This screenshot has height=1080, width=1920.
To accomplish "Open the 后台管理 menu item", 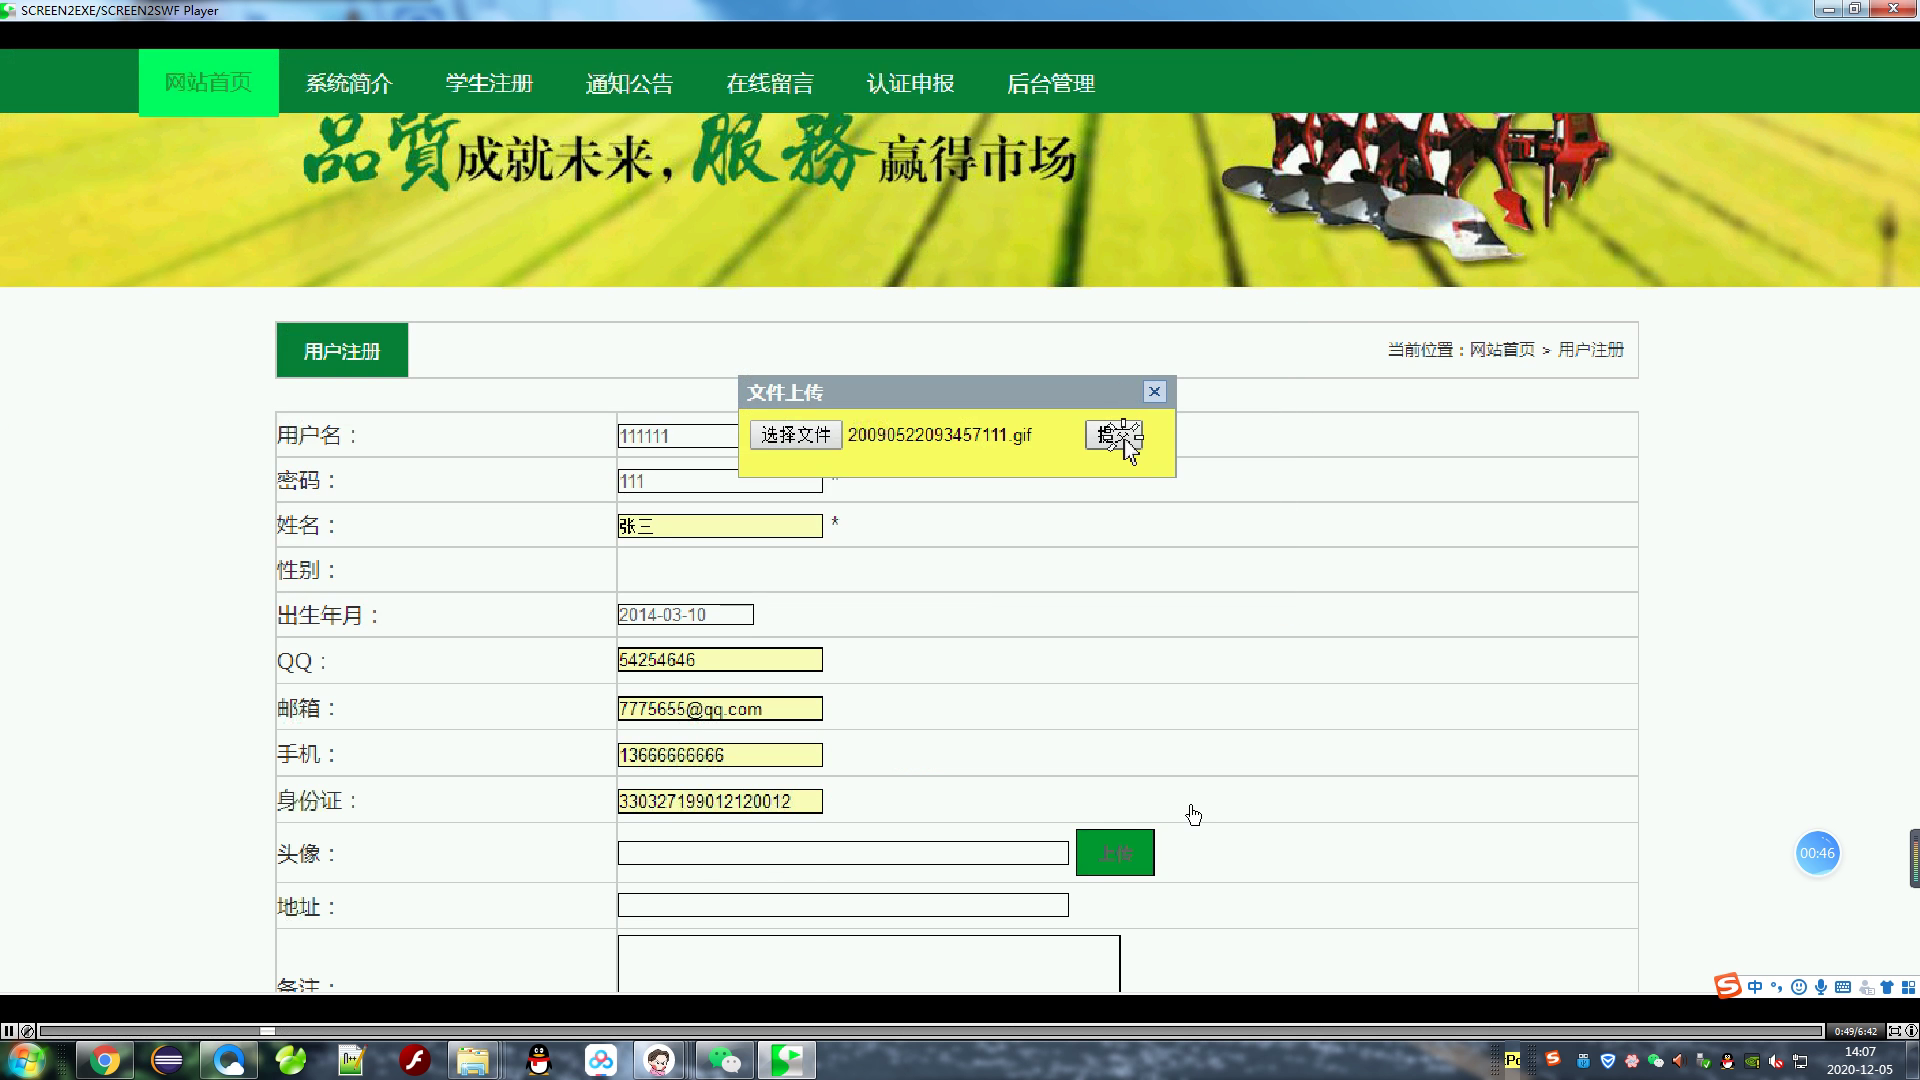I will pyautogui.click(x=1051, y=84).
